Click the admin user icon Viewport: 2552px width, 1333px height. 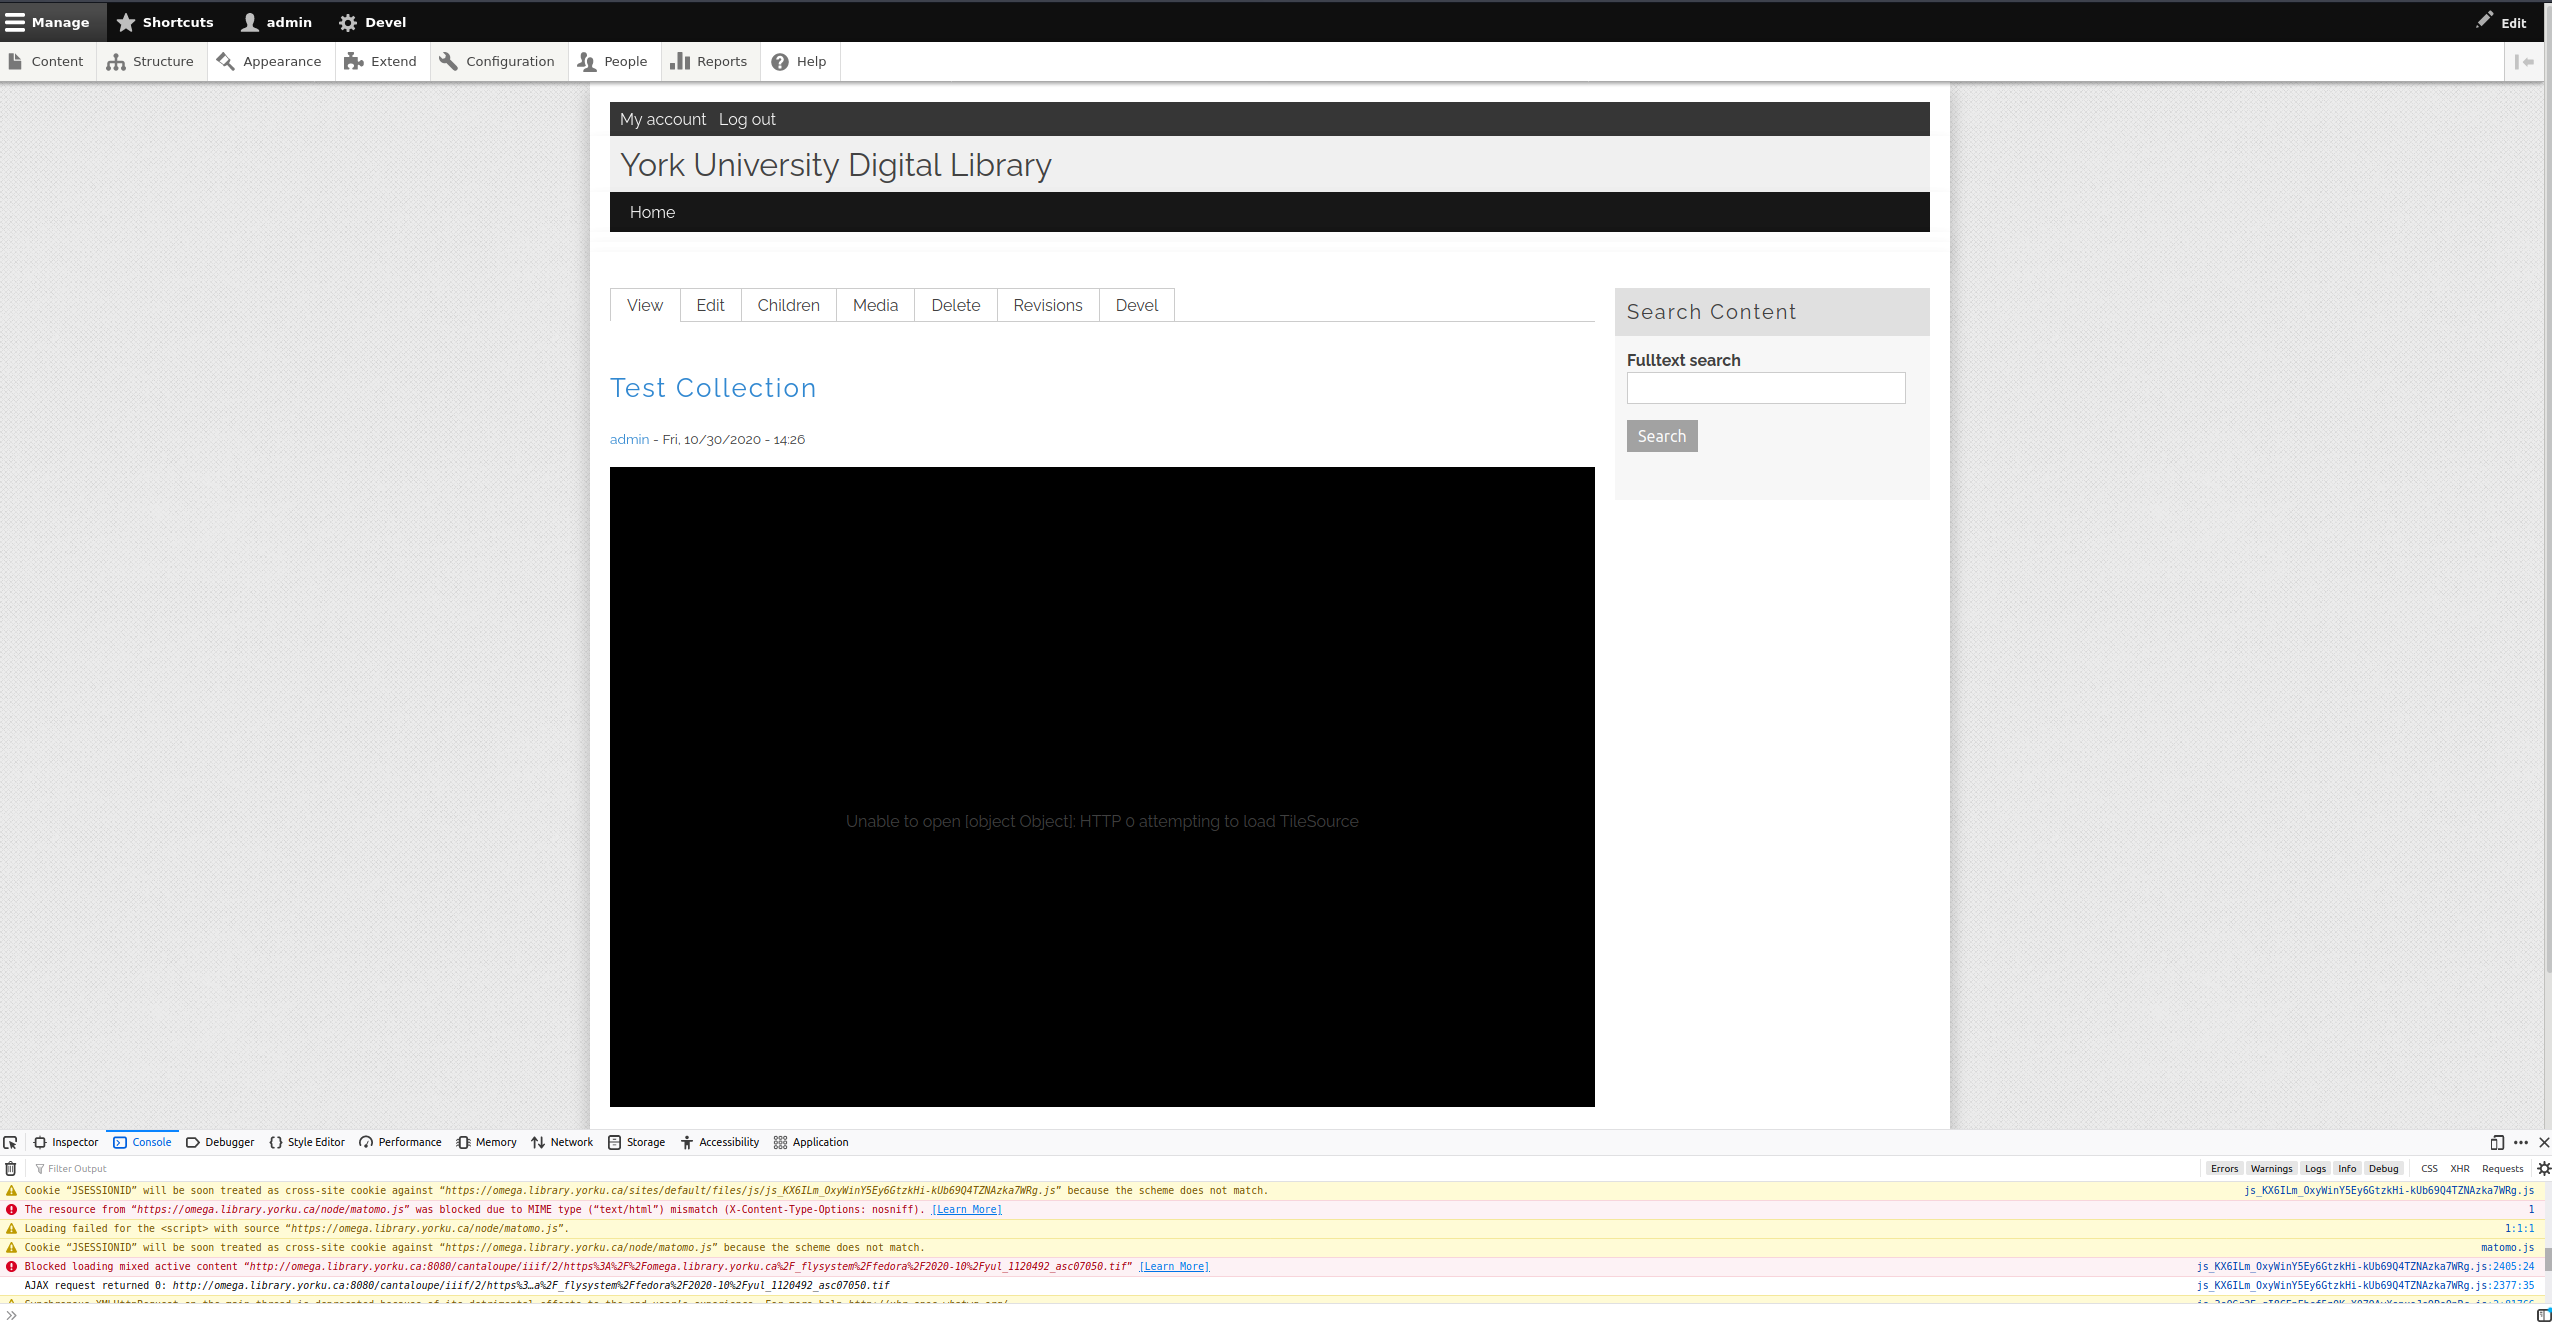248,21
